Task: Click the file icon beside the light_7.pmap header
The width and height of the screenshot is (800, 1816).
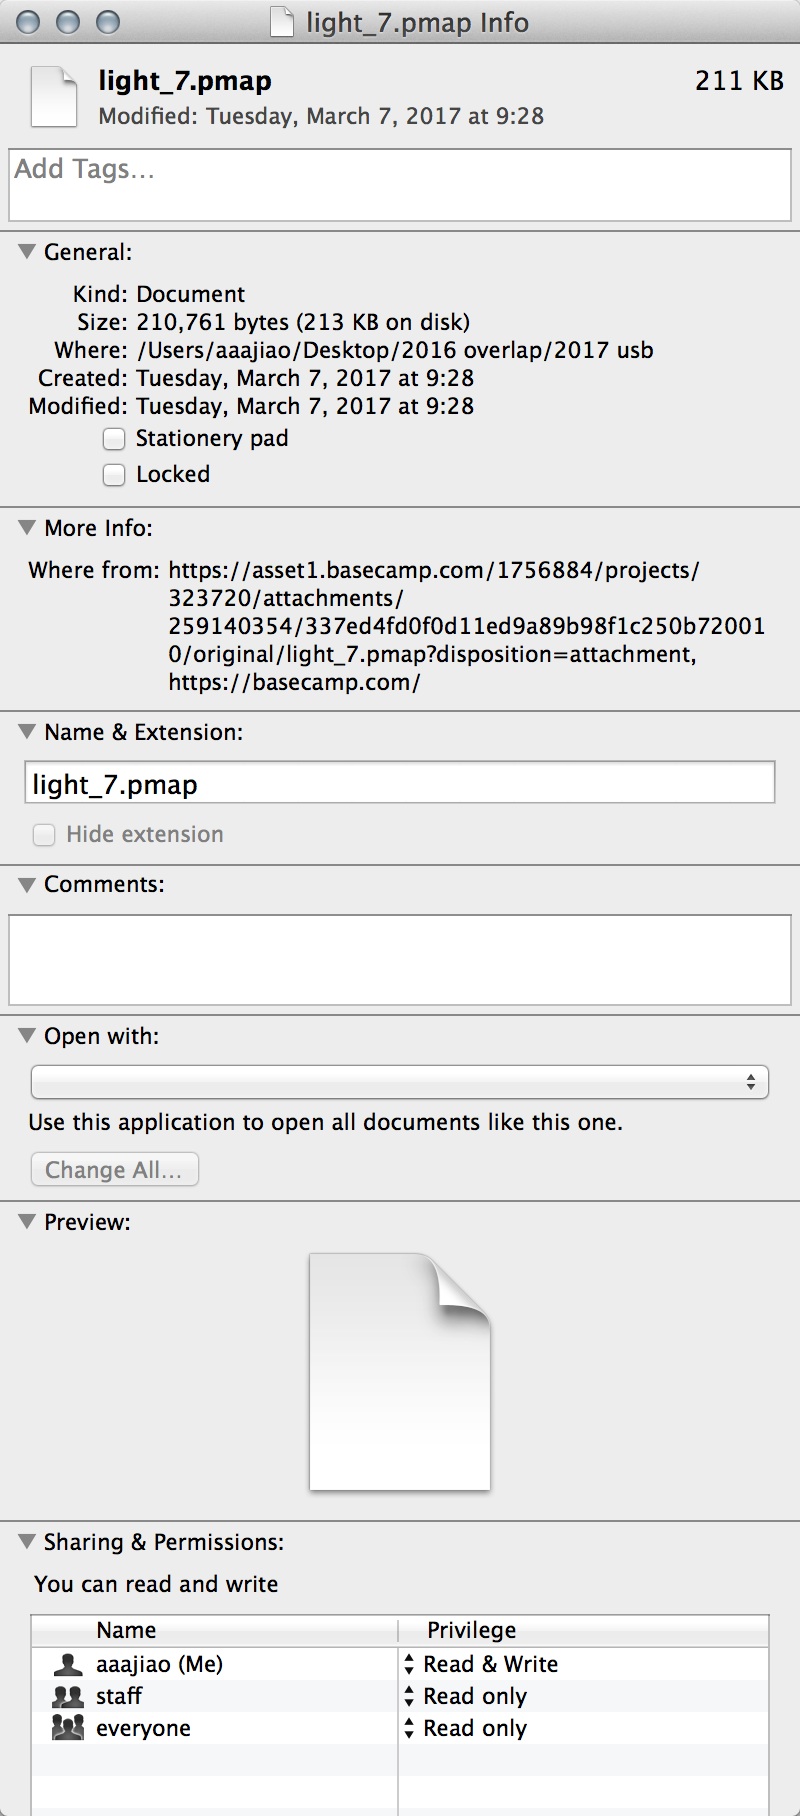Action: [54, 95]
